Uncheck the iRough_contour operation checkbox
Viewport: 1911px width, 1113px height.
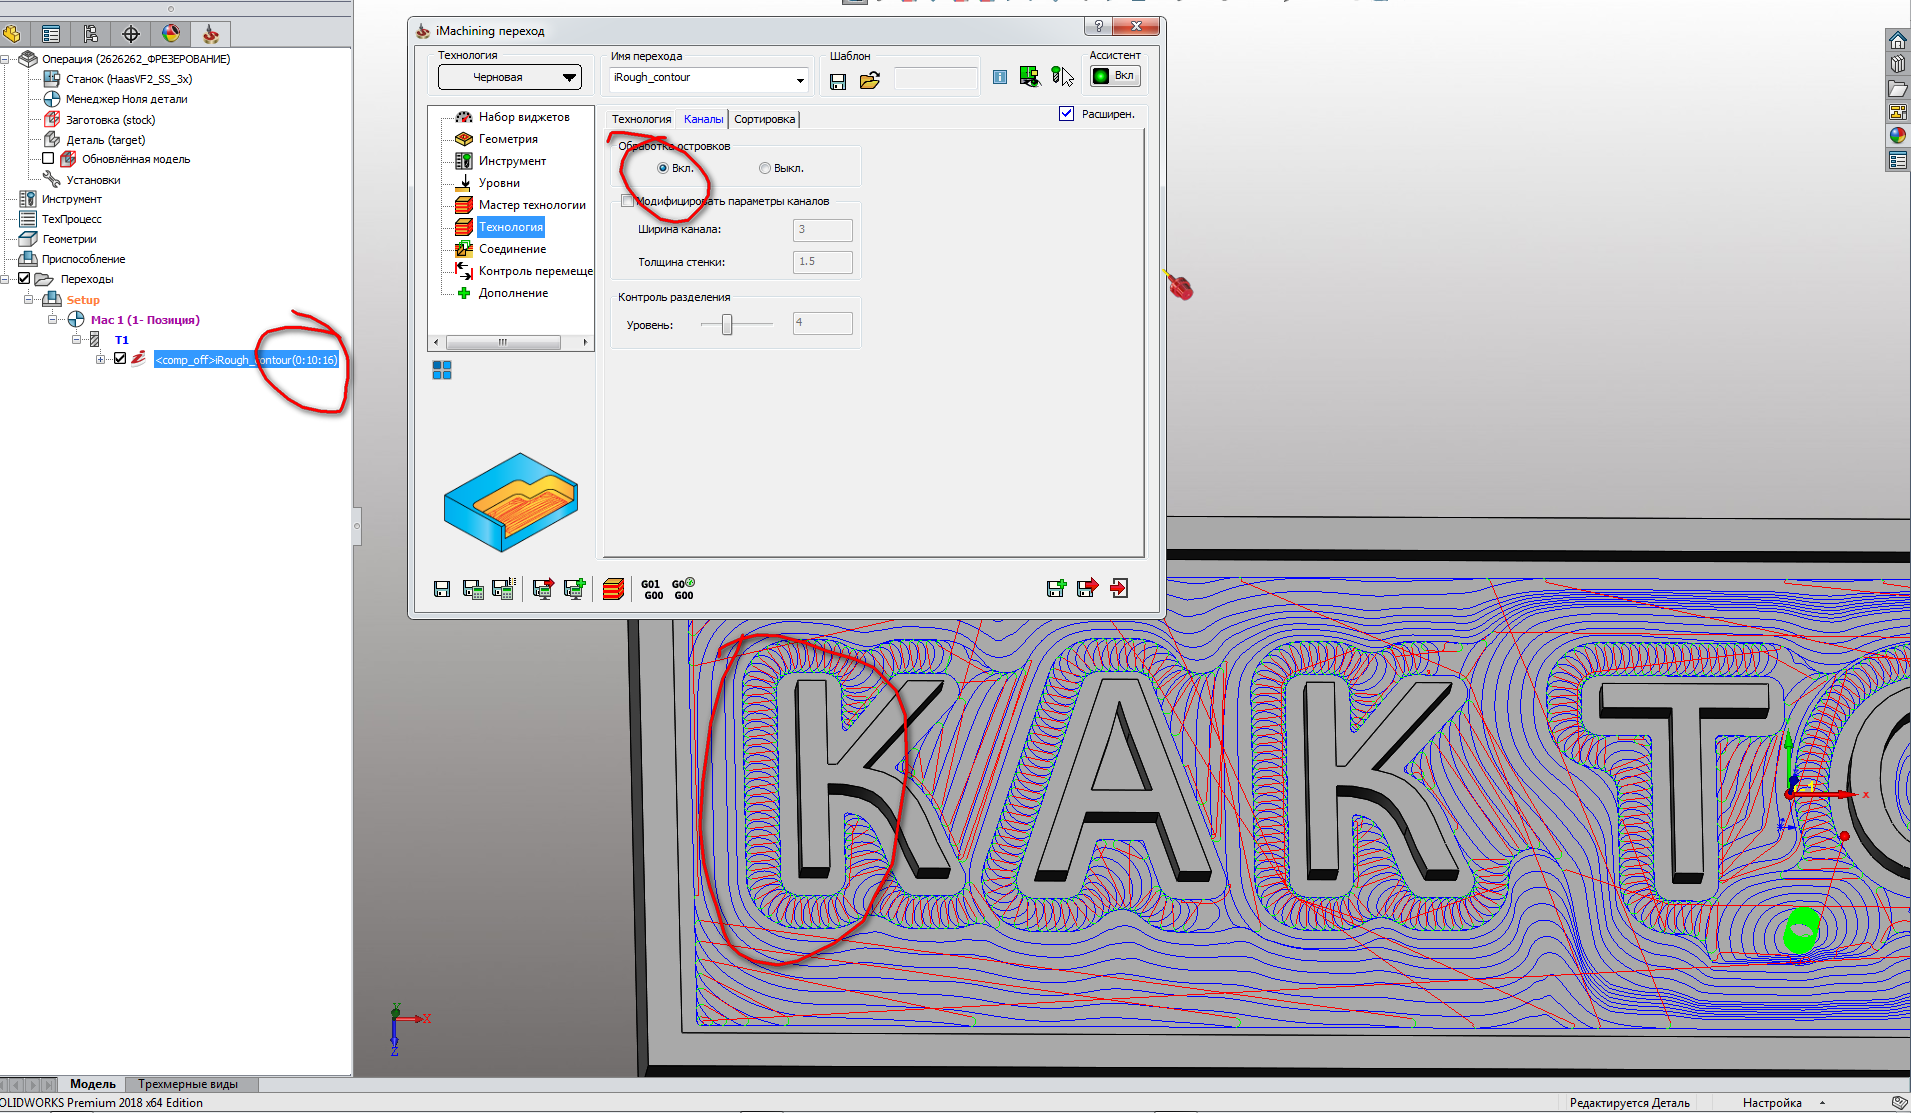click(x=120, y=359)
